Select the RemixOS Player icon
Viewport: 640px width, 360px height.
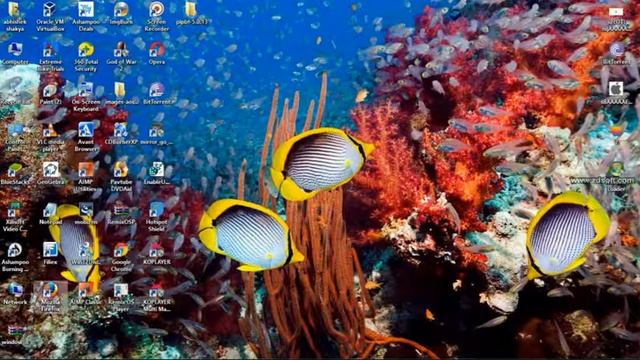(x=121, y=290)
